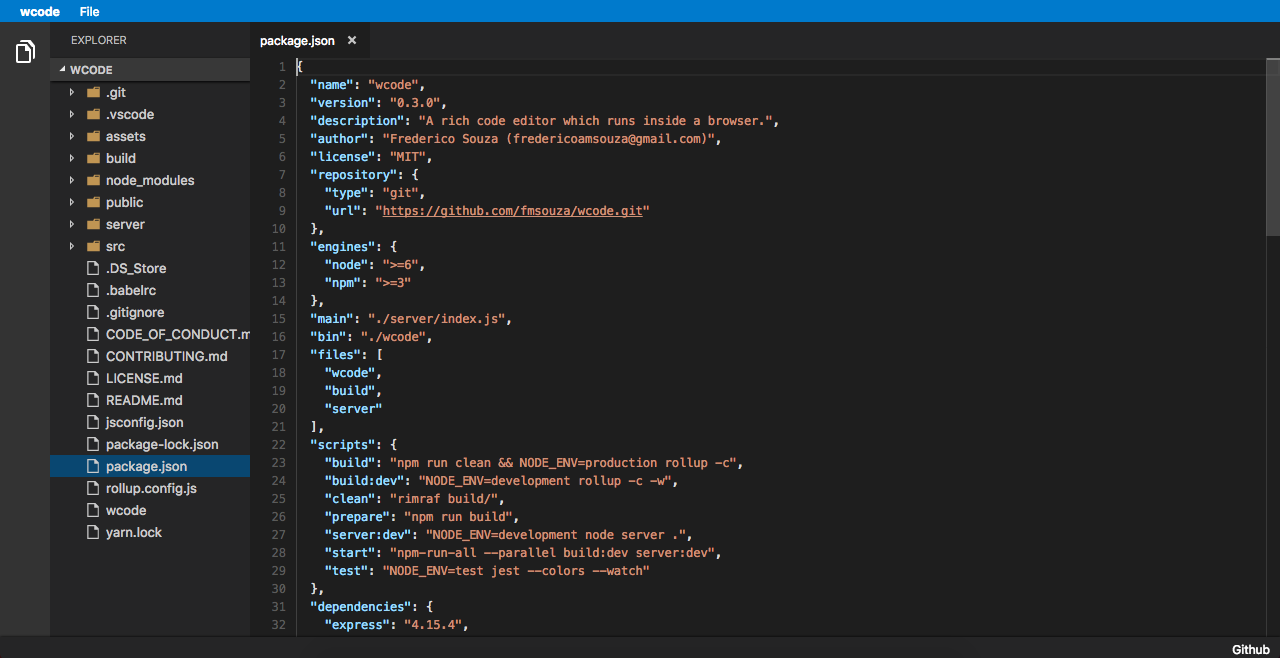Select package.json in the explorer tree
The image size is (1280, 658).
tap(150, 466)
